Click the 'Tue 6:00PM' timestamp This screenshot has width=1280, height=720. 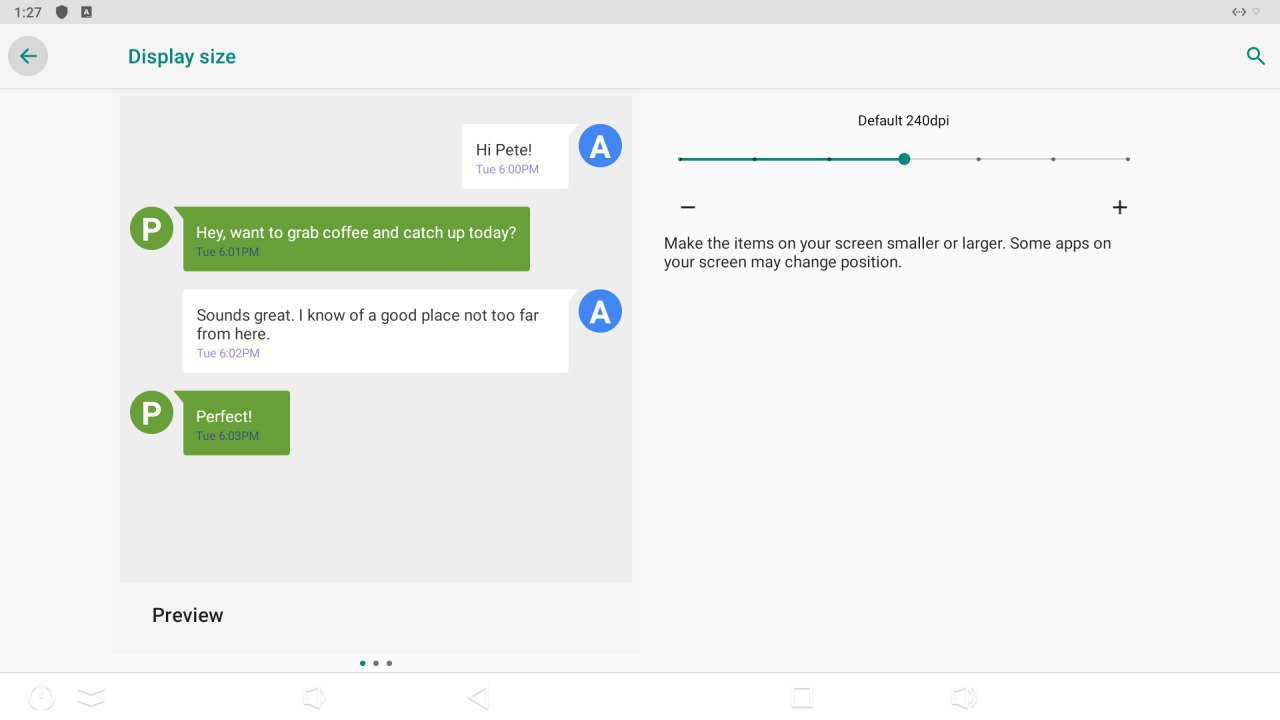pyautogui.click(x=507, y=170)
